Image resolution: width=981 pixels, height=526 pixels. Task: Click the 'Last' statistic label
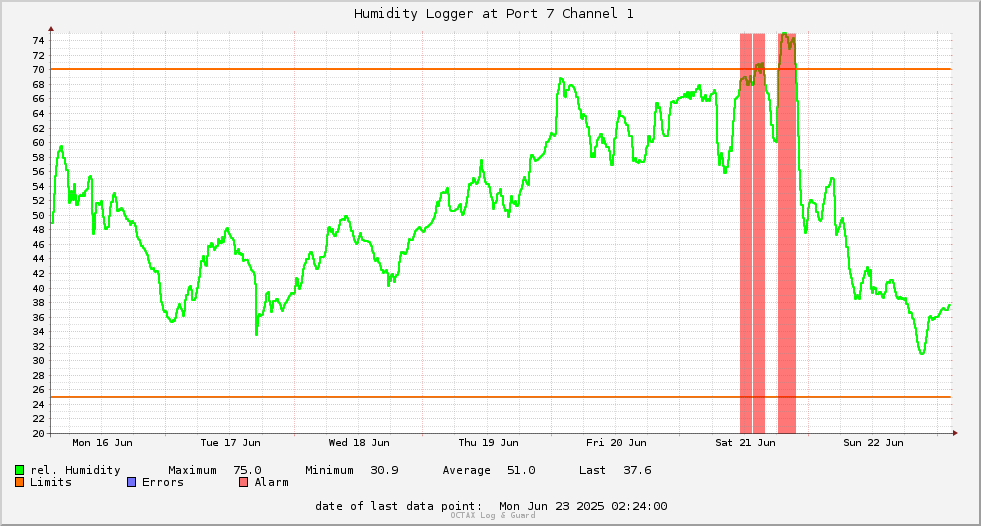coord(592,470)
